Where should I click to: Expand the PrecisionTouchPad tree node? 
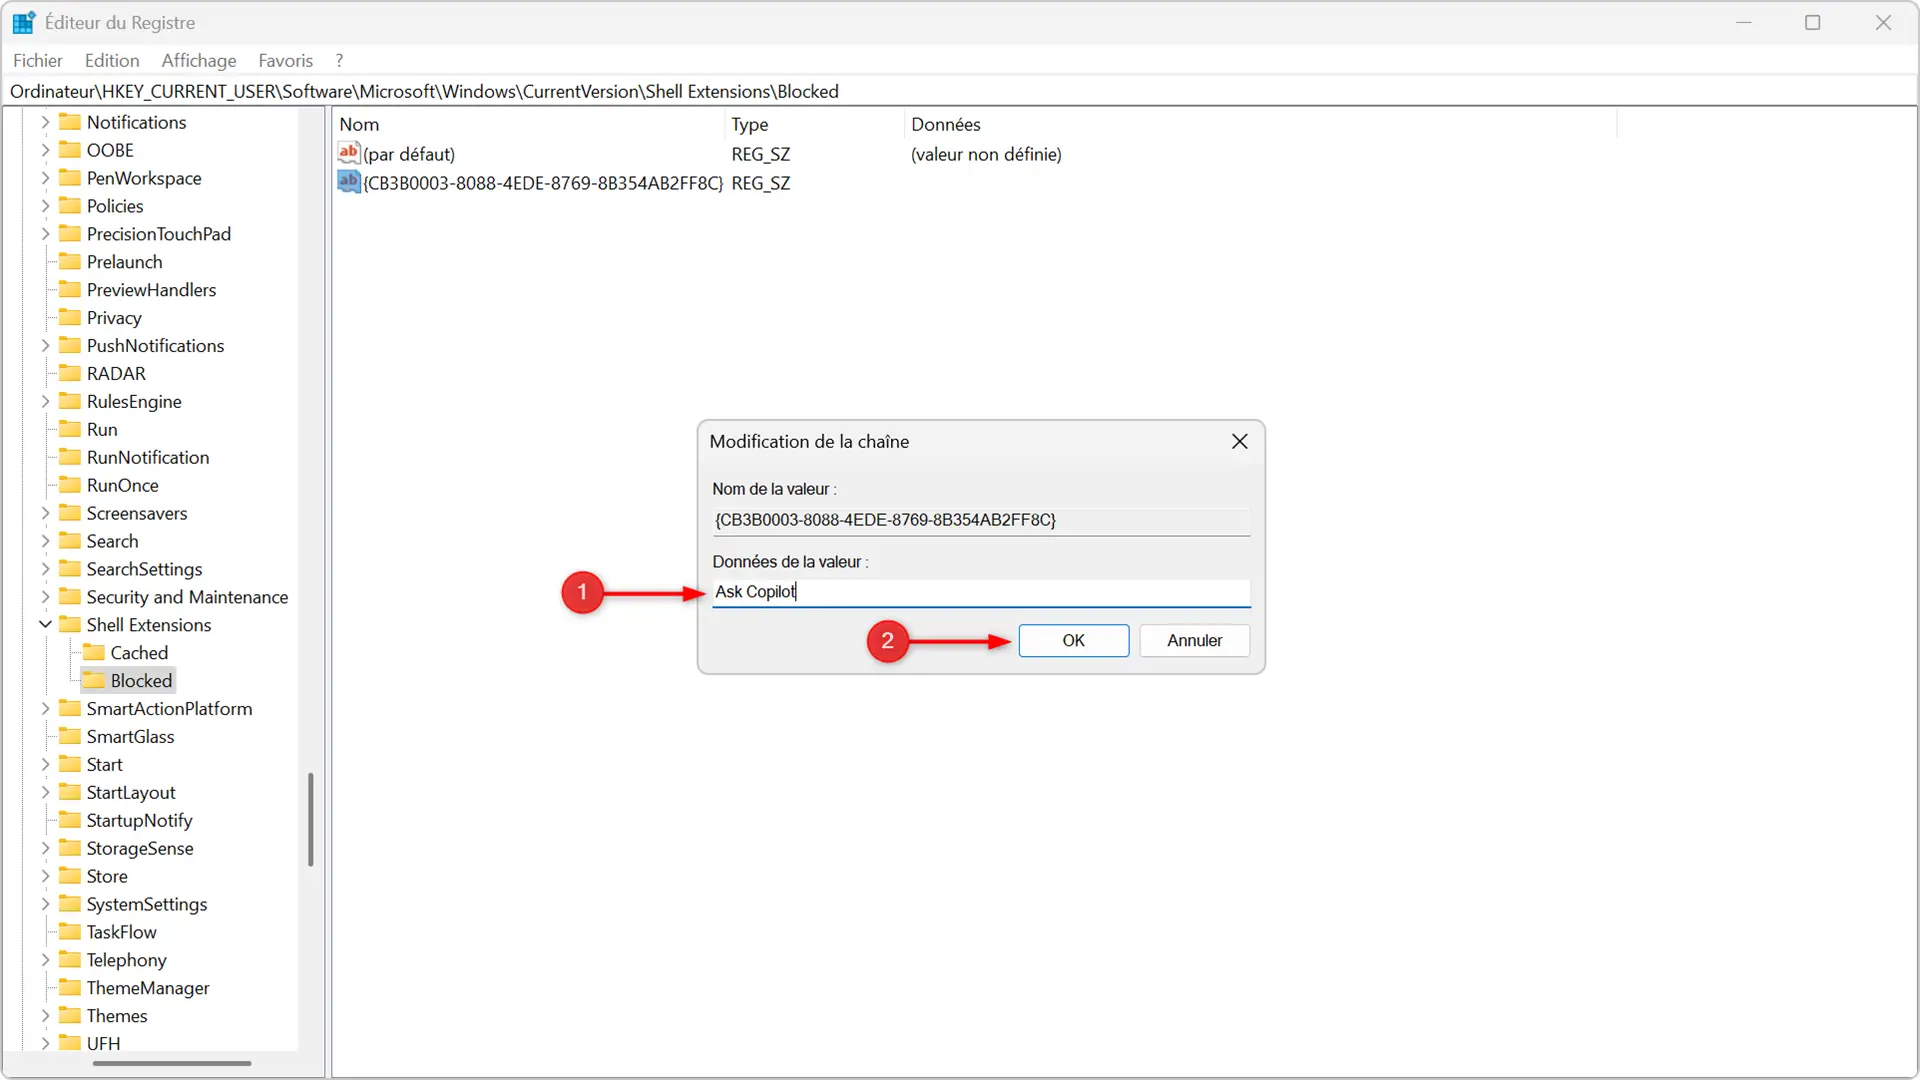pos(45,234)
